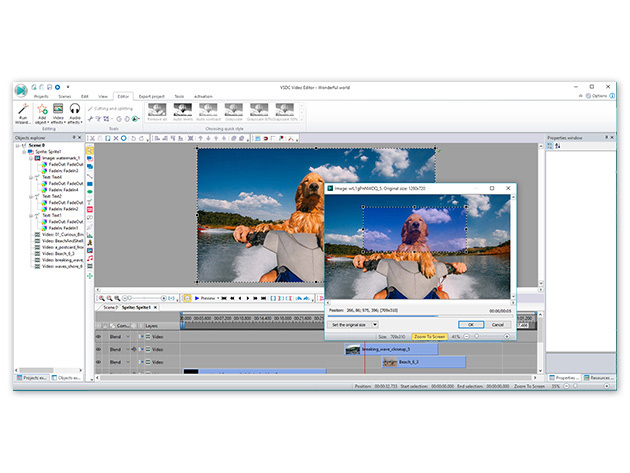This screenshot has height=473, width=630.
Task: Collapse the Scene 0 tree node
Action: [x=18, y=145]
